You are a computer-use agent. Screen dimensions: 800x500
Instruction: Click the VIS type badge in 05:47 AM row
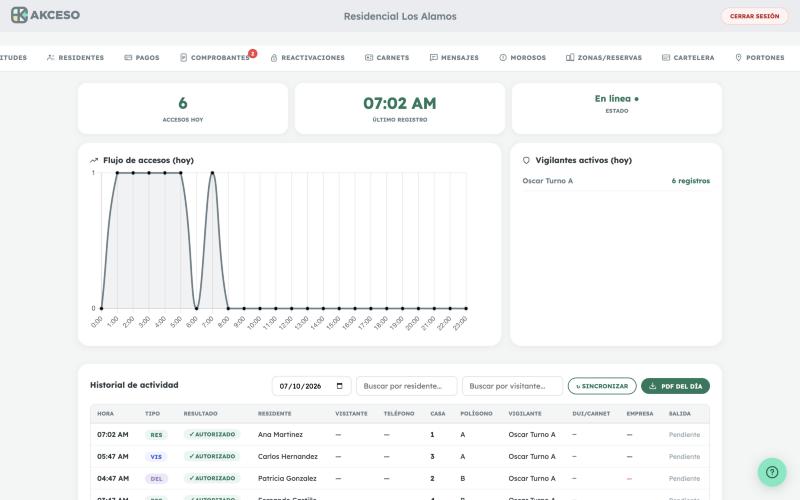click(x=156, y=457)
